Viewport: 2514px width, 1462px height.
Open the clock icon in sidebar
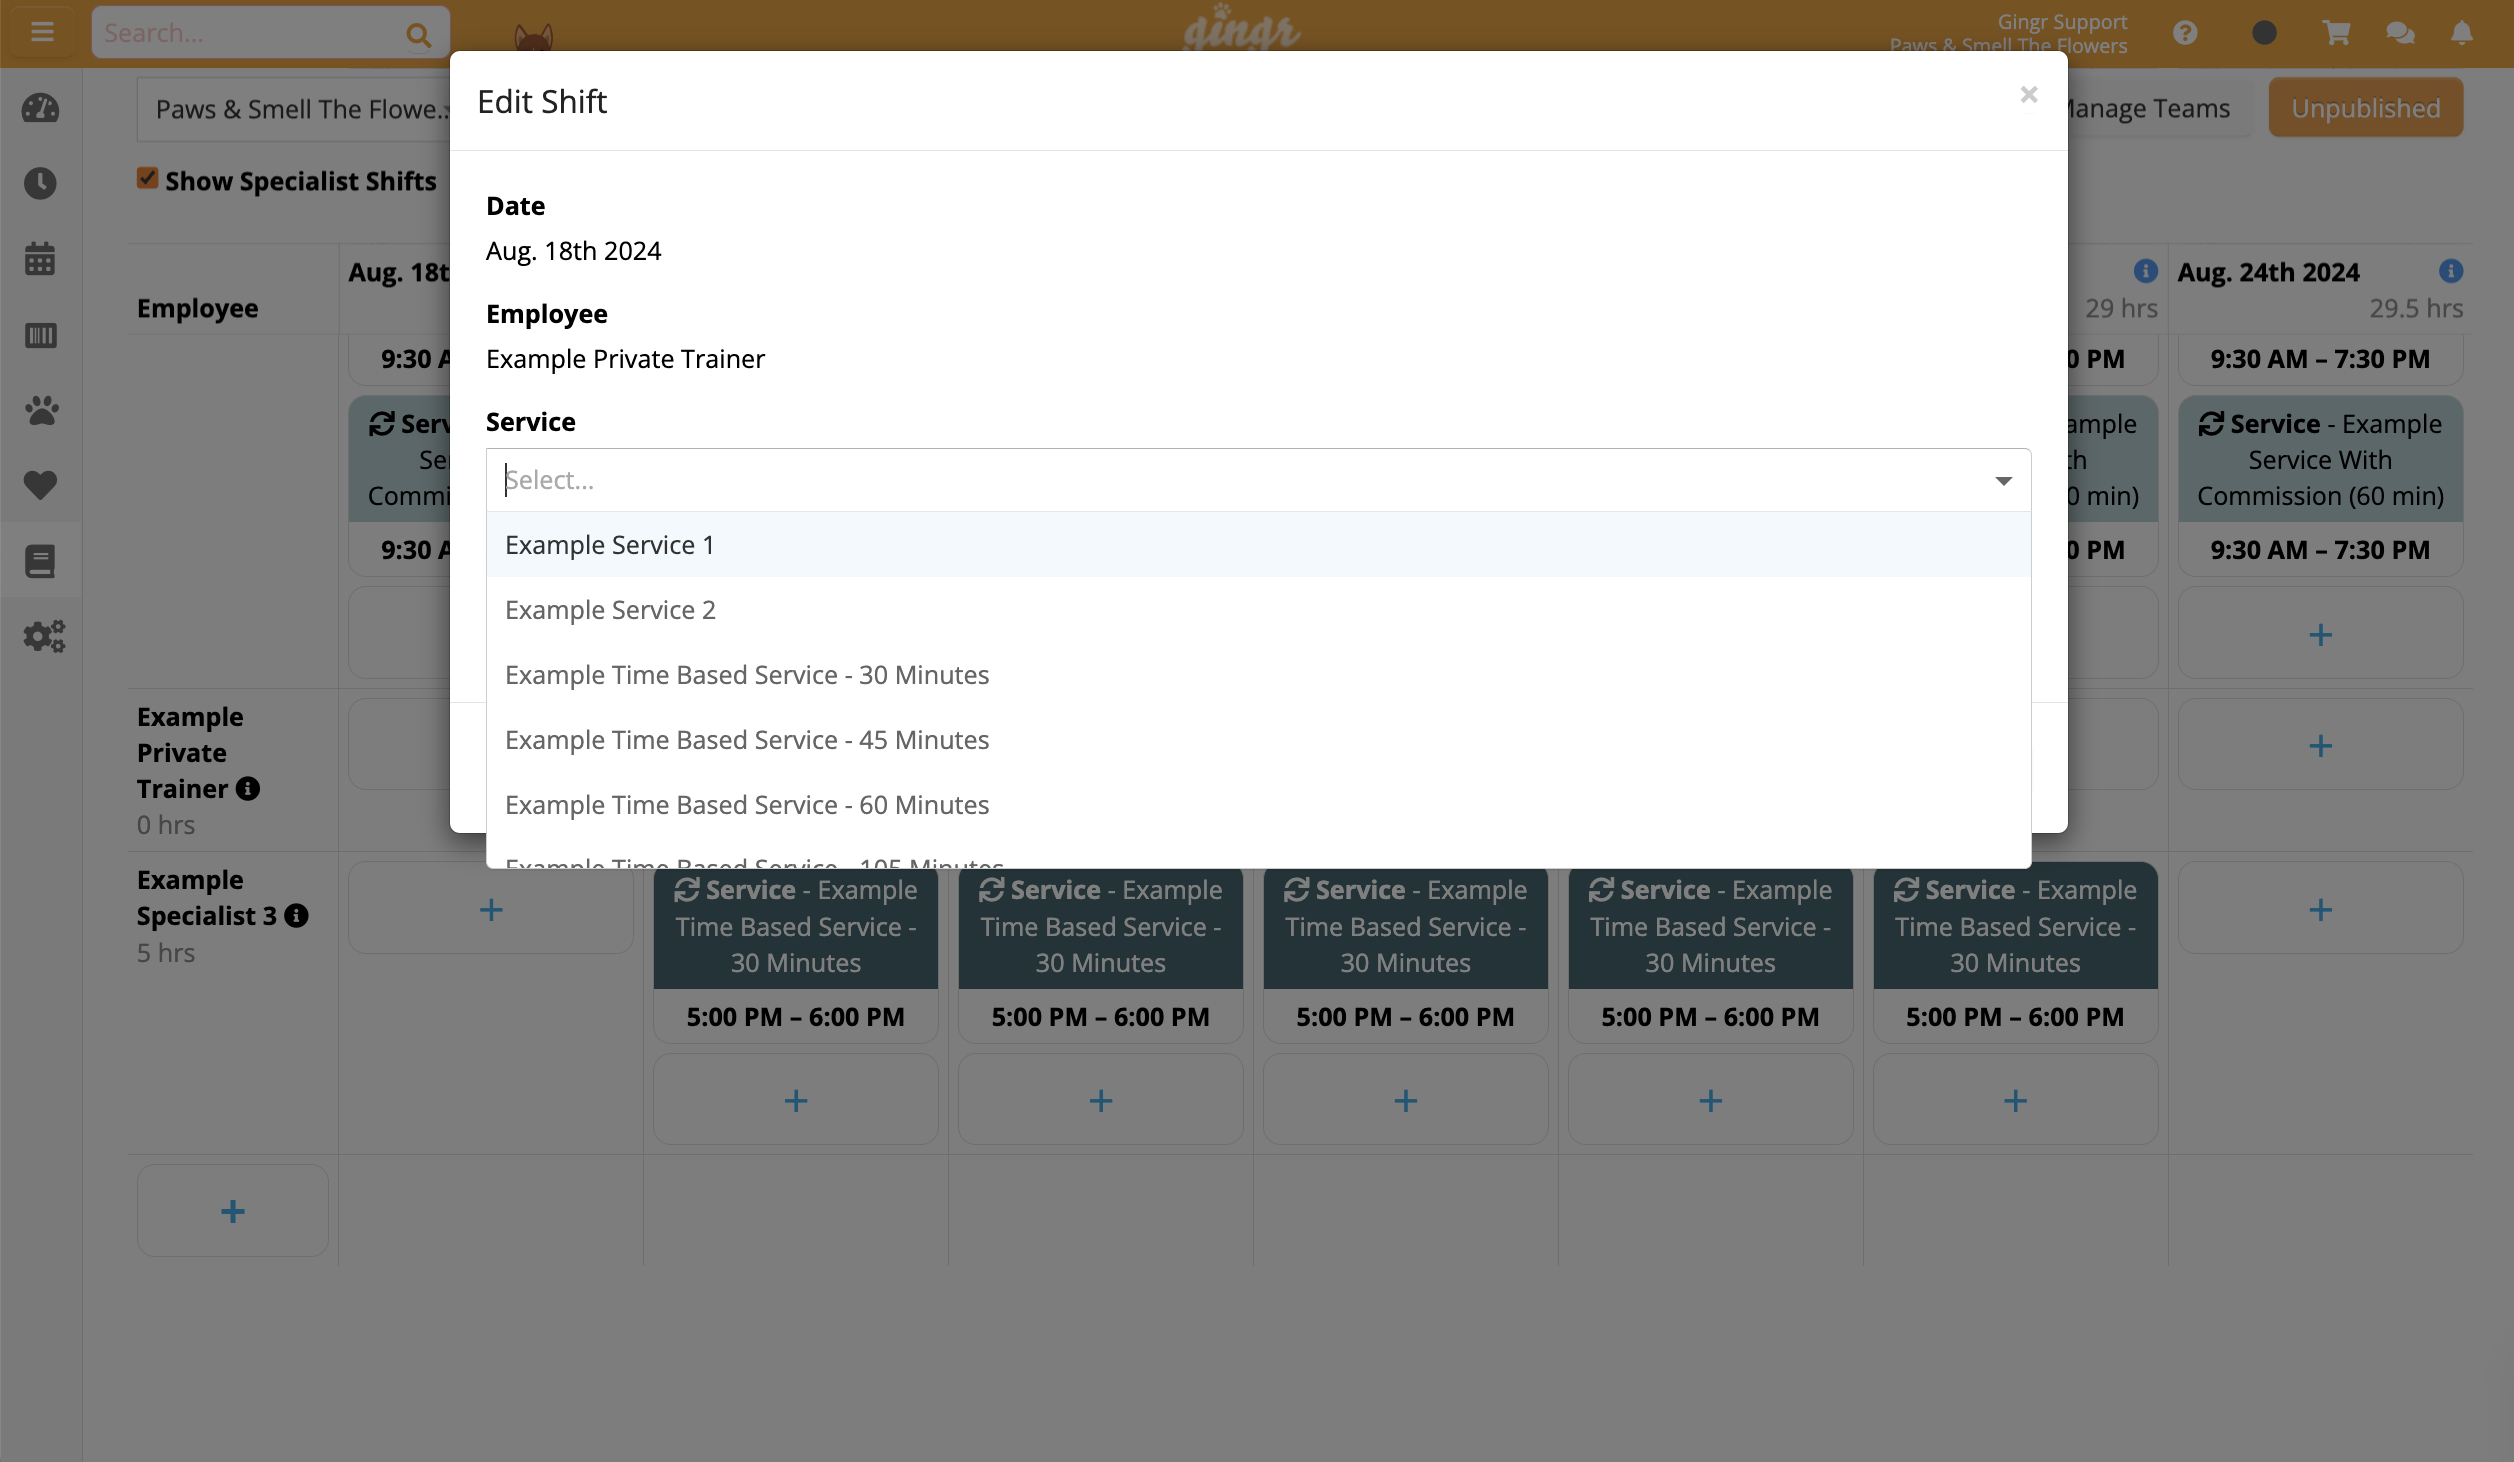(x=41, y=183)
